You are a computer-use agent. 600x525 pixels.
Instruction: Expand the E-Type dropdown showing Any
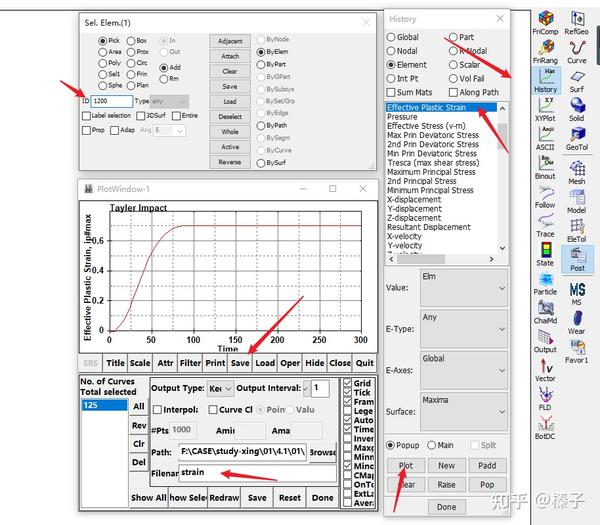pyautogui.click(x=464, y=329)
